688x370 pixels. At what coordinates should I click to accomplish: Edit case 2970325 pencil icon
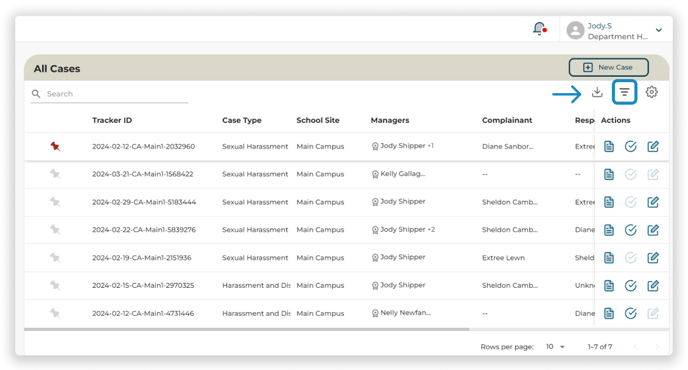point(653,286)
